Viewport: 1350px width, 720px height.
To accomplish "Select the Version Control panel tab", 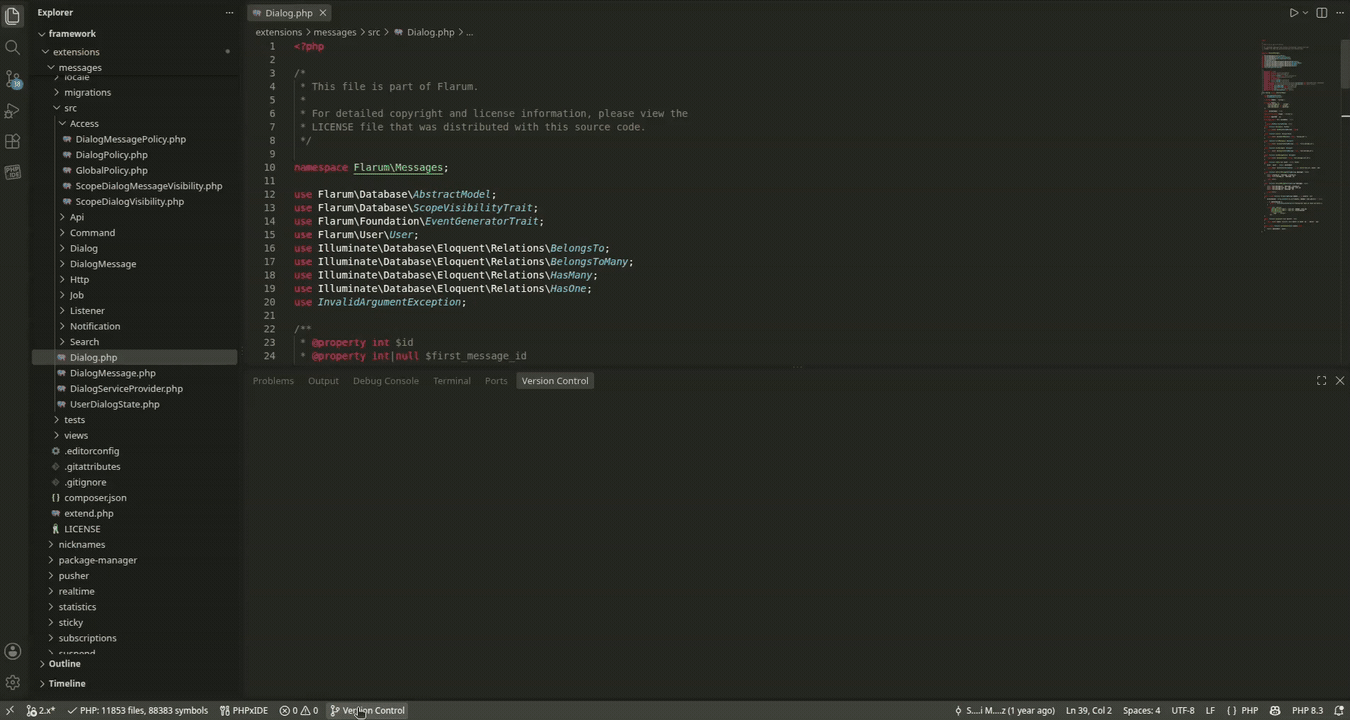I will point(555,381).
